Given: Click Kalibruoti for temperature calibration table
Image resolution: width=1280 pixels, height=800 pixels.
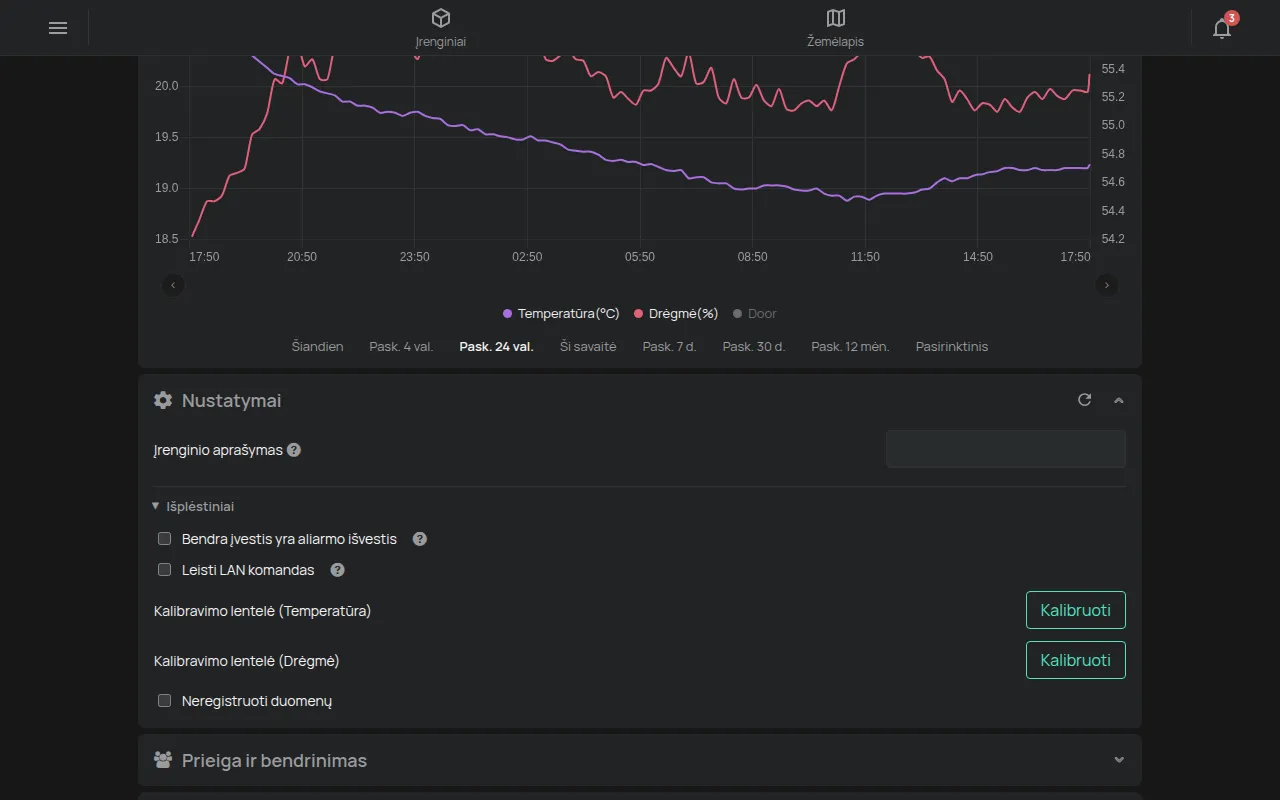Looking at the screenshot, I should (1076, 610).
